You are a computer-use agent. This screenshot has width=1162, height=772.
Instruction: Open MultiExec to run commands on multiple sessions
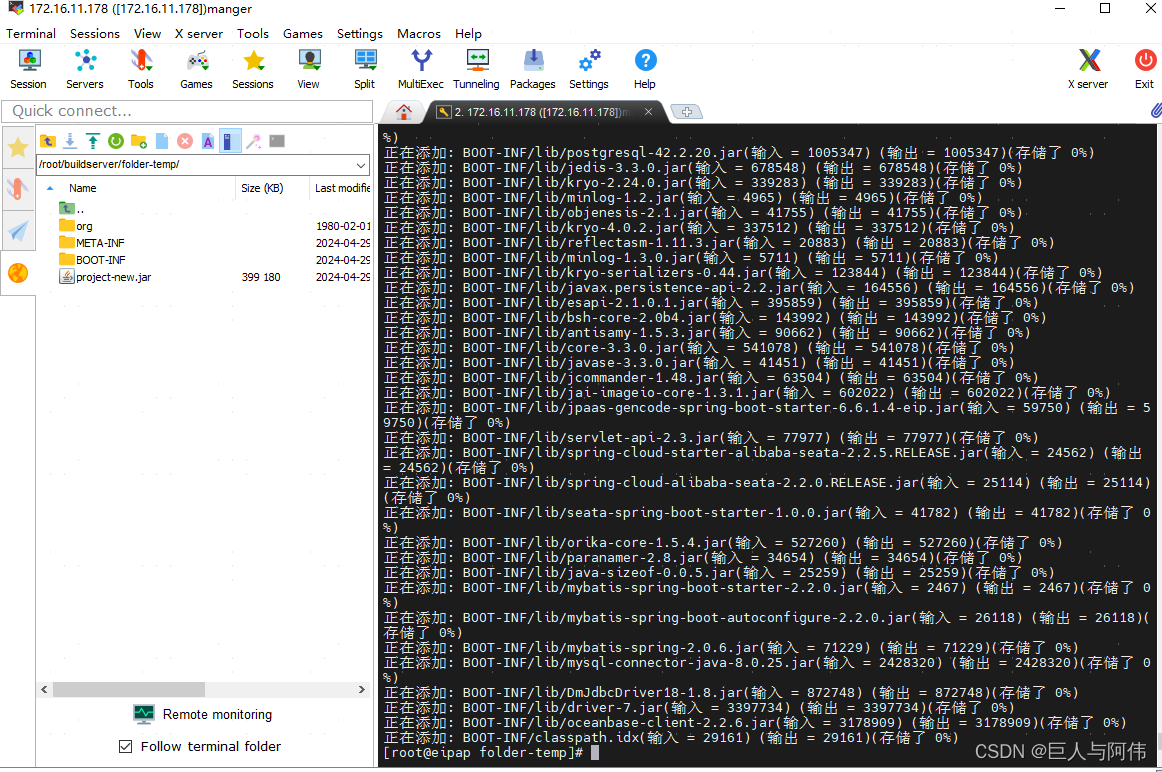tap(420, 68)
